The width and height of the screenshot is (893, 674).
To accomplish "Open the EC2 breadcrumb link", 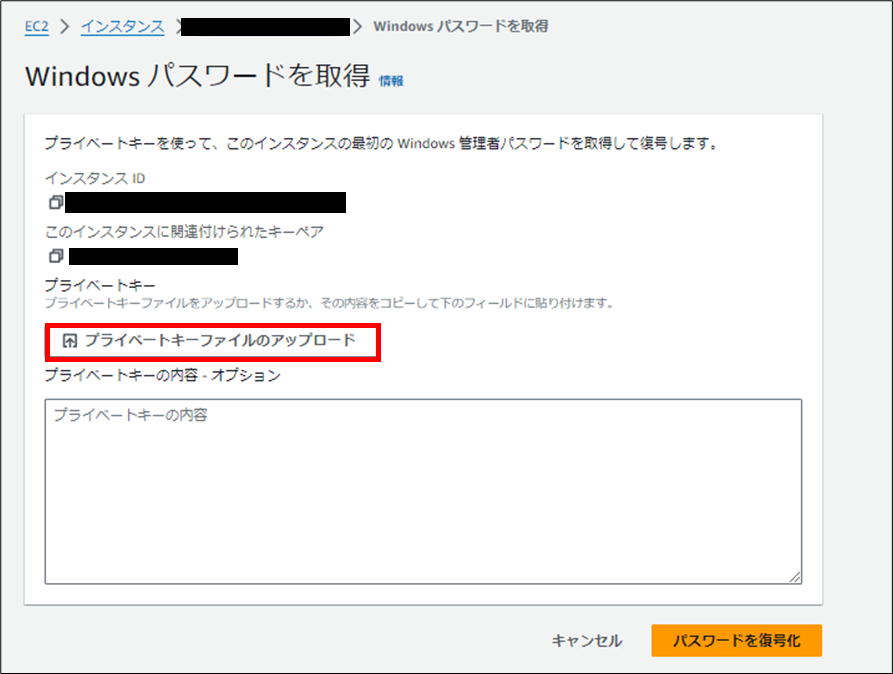I will click(x=36, y=26).
